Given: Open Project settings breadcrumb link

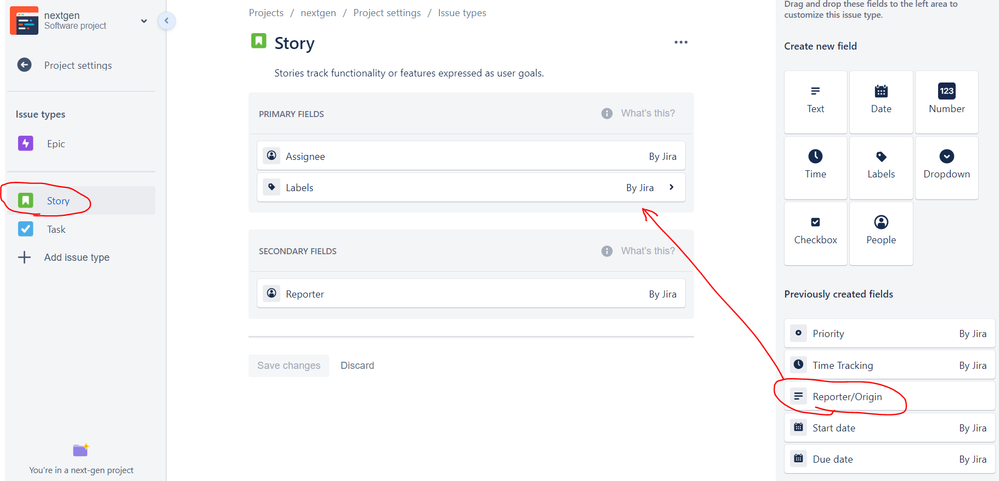Looking at the screenshot, I should coord(387,13).
